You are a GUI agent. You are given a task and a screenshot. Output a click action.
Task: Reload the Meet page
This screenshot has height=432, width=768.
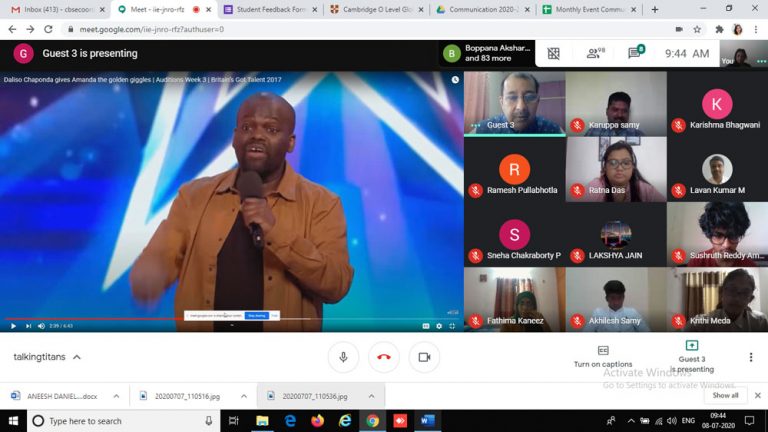48,29
